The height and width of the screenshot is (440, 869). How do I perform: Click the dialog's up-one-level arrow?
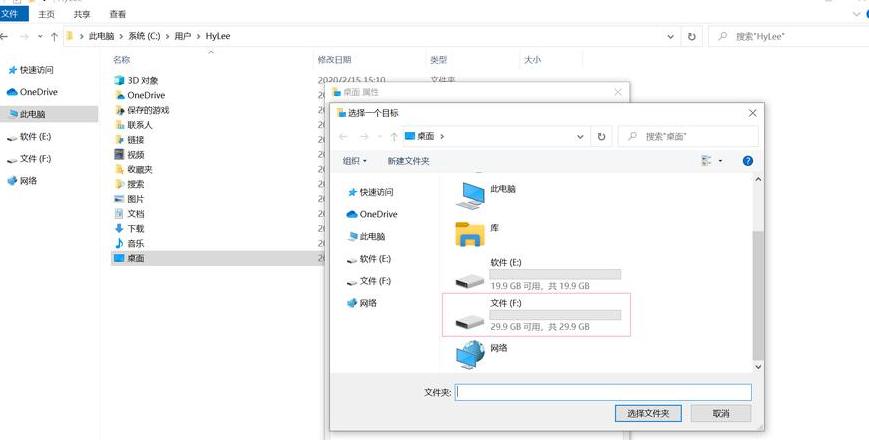[393, 136]
